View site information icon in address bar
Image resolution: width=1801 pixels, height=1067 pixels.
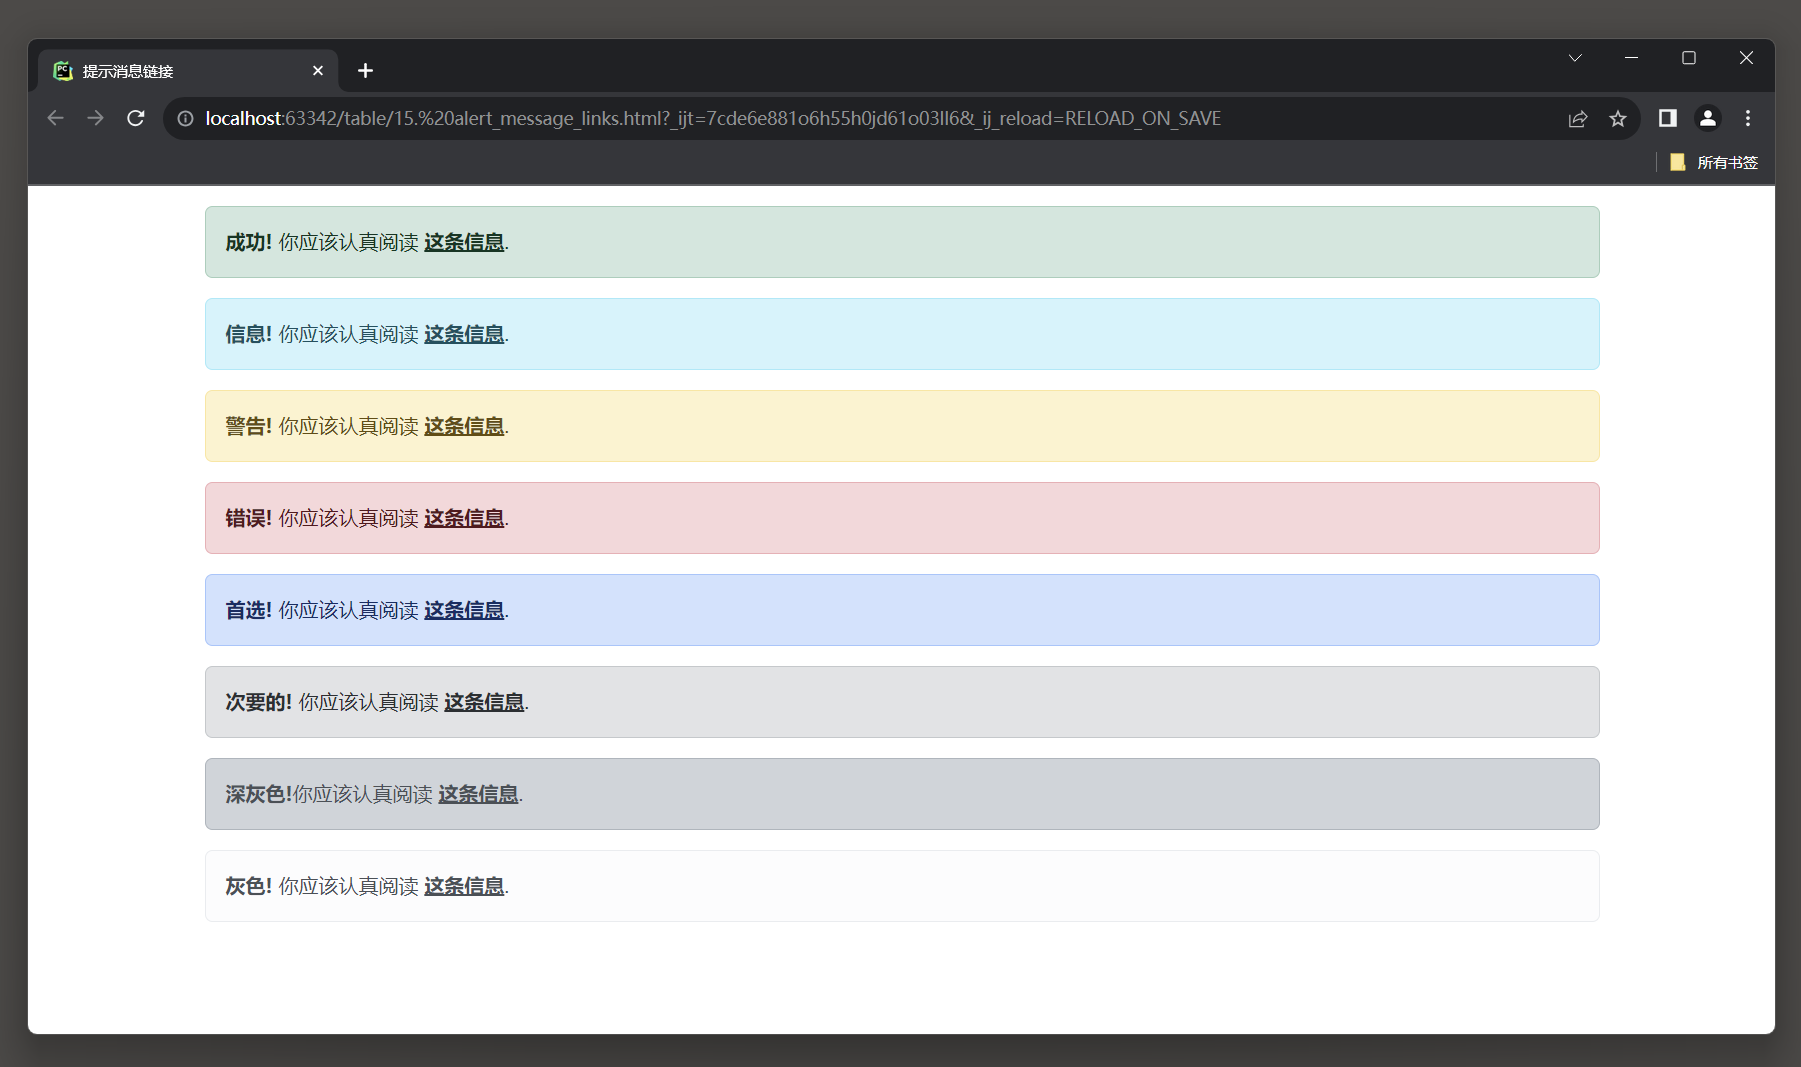[186, 118]
